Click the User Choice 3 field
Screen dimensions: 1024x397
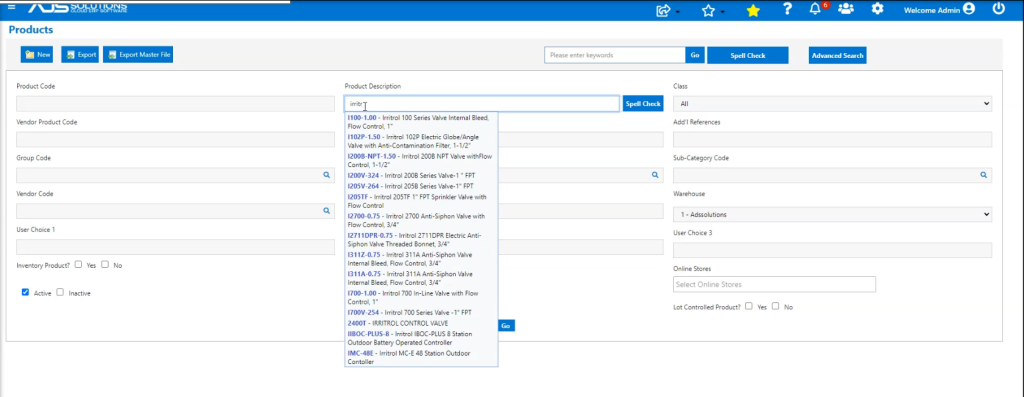pos(832,250)
